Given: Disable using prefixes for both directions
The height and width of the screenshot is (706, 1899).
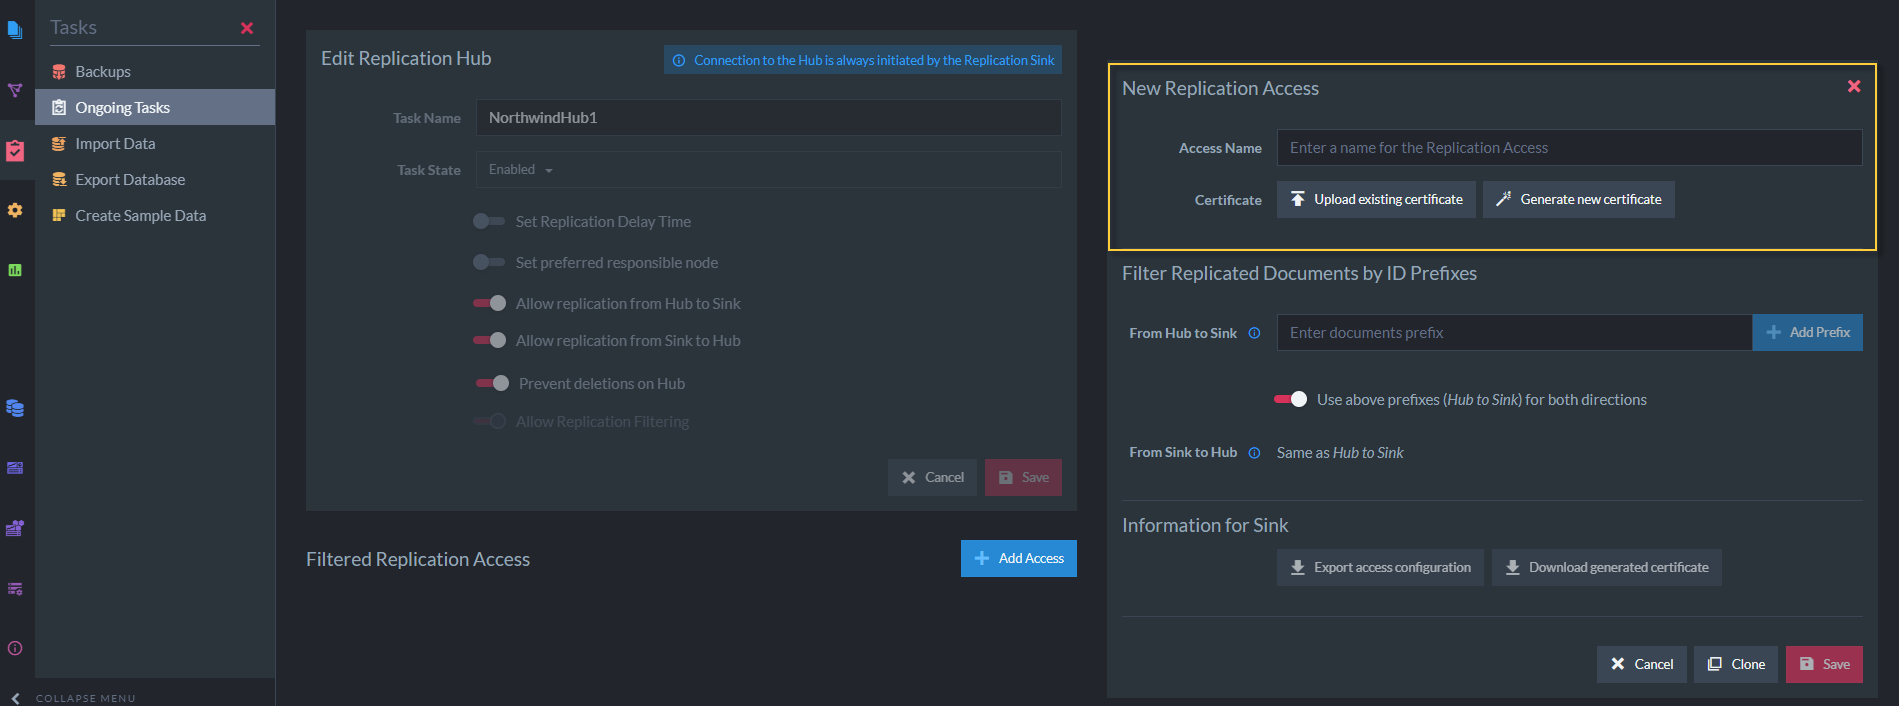Looking at the screenshot, I should (x=1290, y=399).
